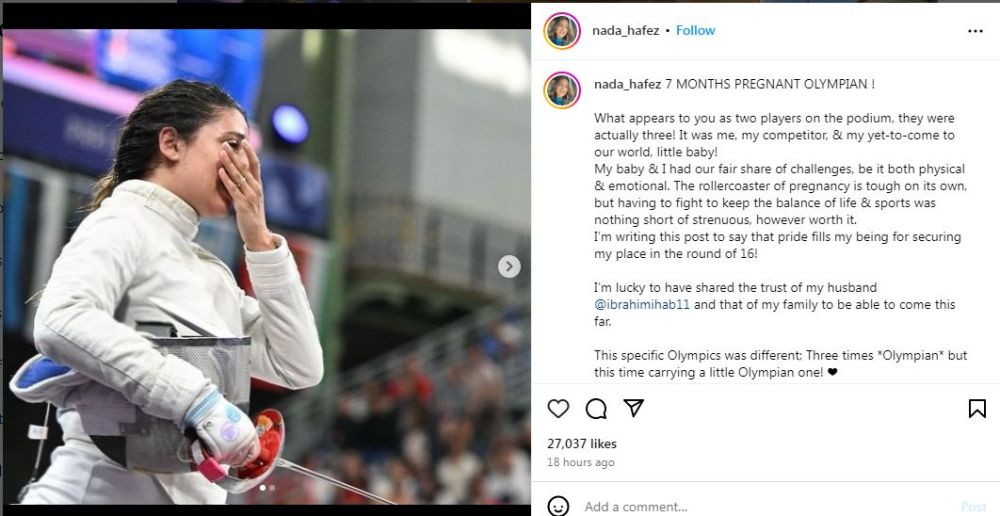
Task: View the 27,037 likes list
Action: click(582, 444)
